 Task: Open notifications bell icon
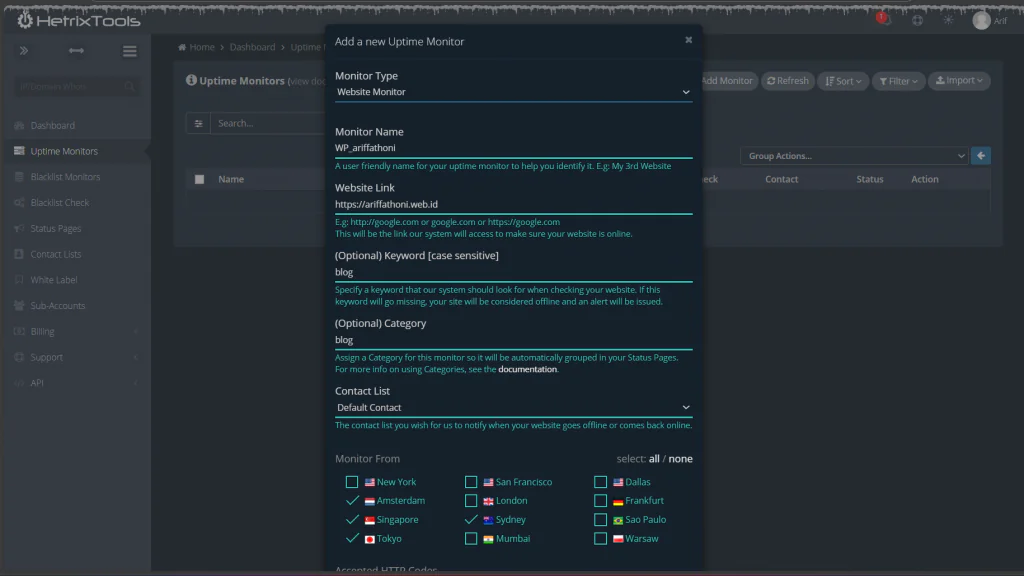click(885, 20)
